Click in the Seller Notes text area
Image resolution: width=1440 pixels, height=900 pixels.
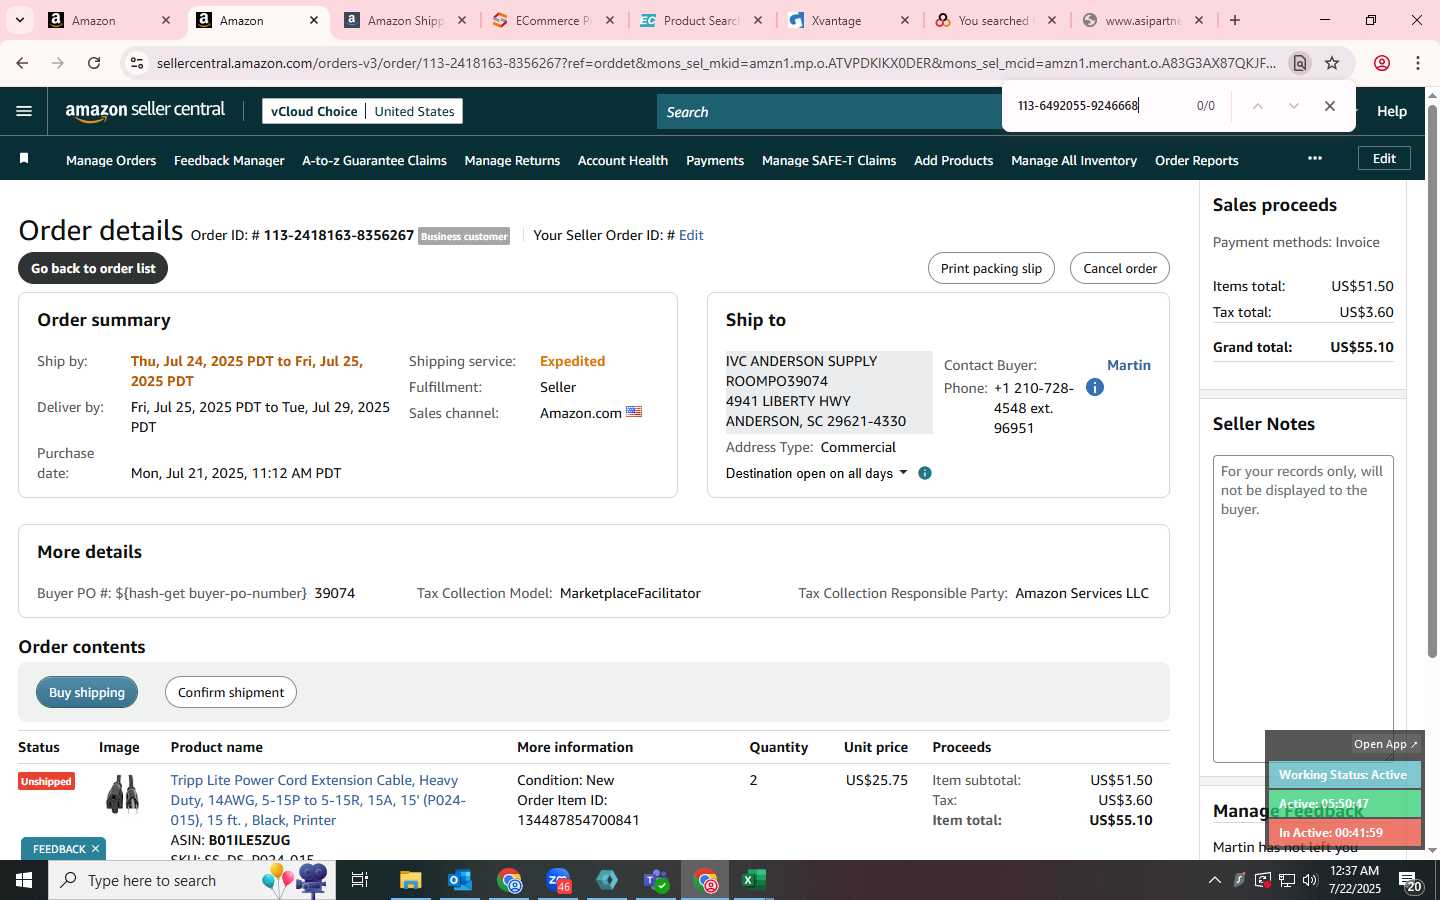point(1303,608)
